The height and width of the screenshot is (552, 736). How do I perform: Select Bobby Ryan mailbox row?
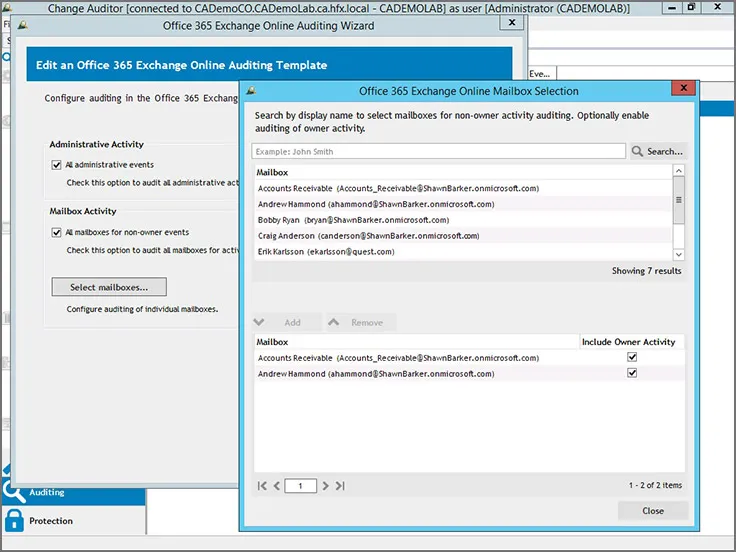coord(463,220)
